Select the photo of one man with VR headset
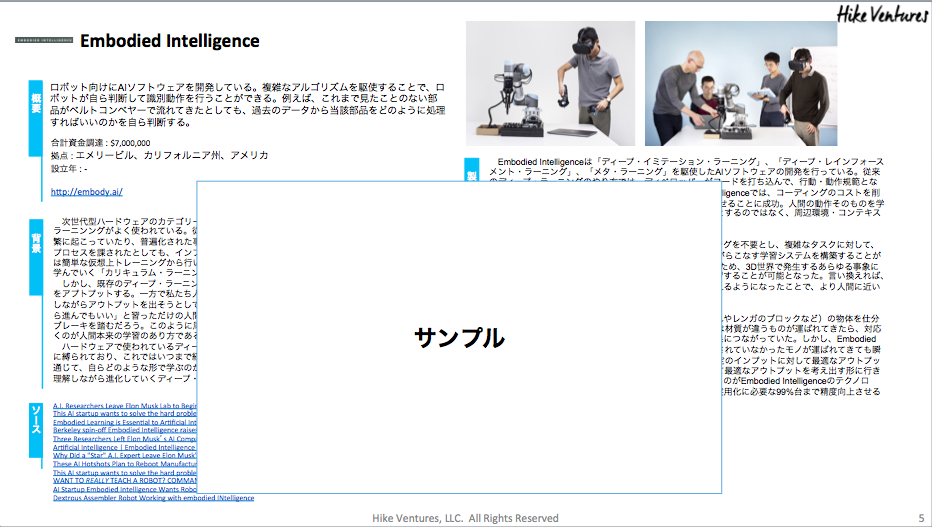 click(x=550, y=84)
